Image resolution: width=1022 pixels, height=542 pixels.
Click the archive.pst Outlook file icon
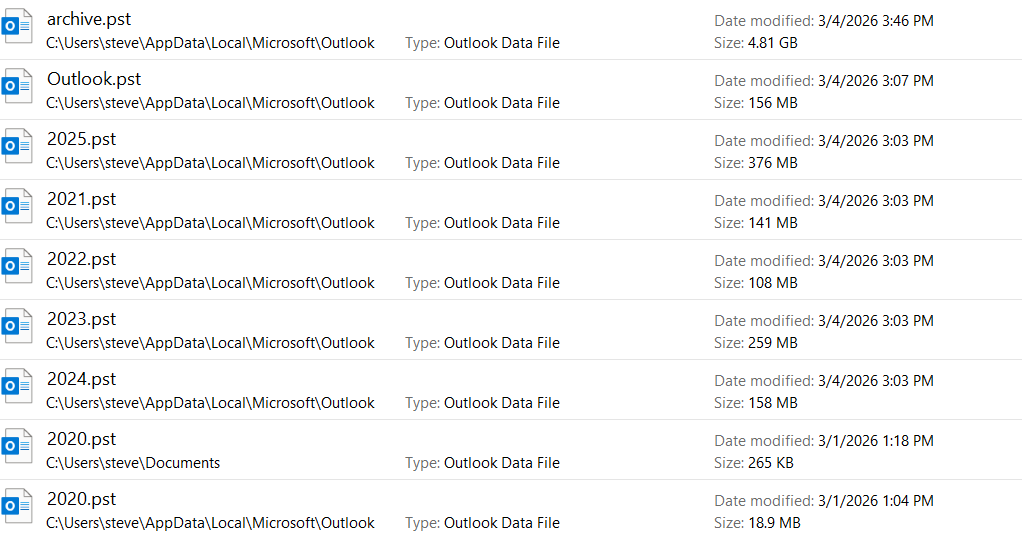tap(17, 26)
